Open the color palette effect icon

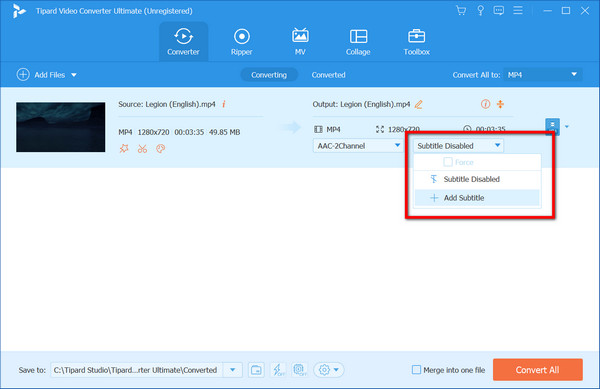click(x=161, y=148)
